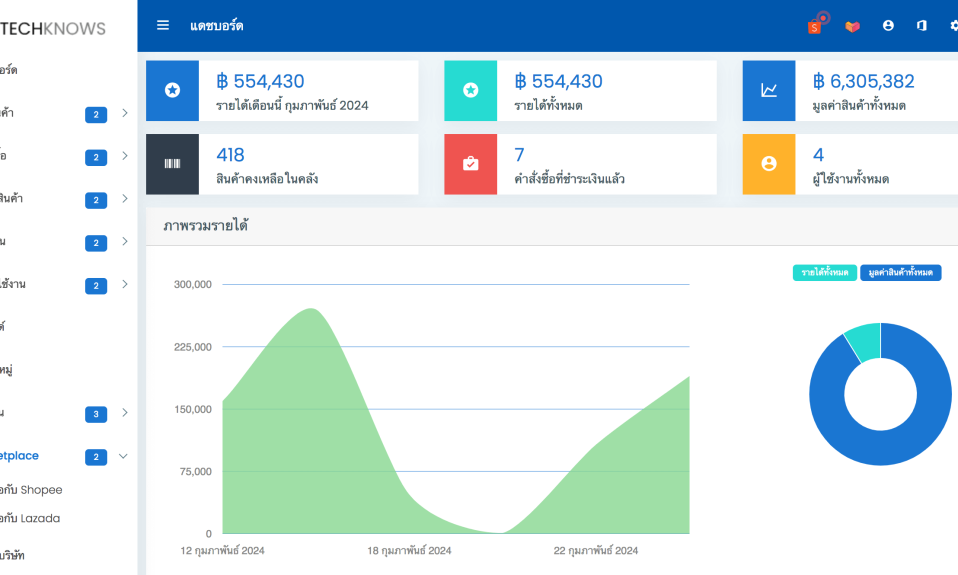Click the 418 stock count value

[x=230, y=155]
